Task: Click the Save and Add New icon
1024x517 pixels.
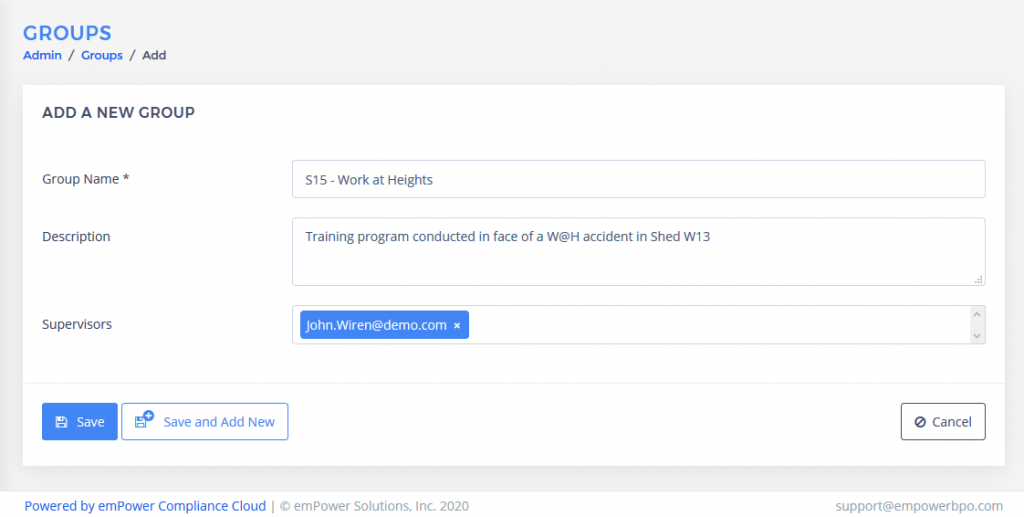Action: 144,420
